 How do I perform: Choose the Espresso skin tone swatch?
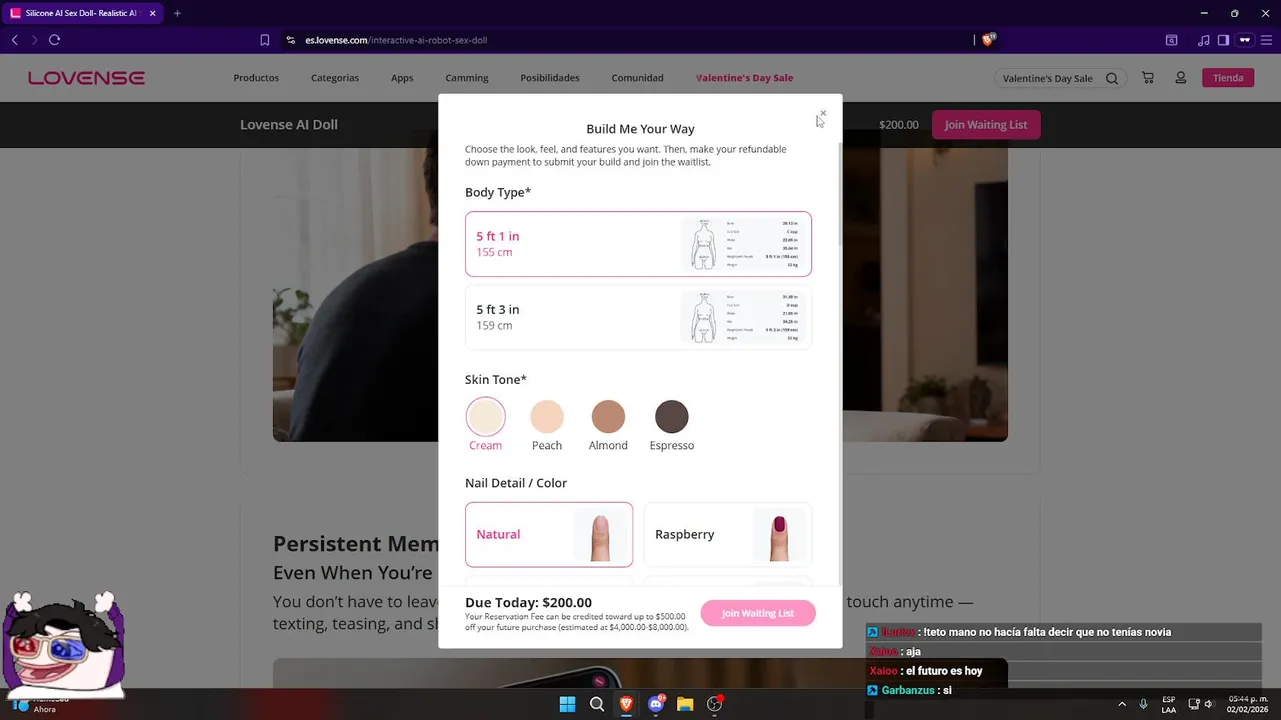pyautogui.click(x=672, y=417)
